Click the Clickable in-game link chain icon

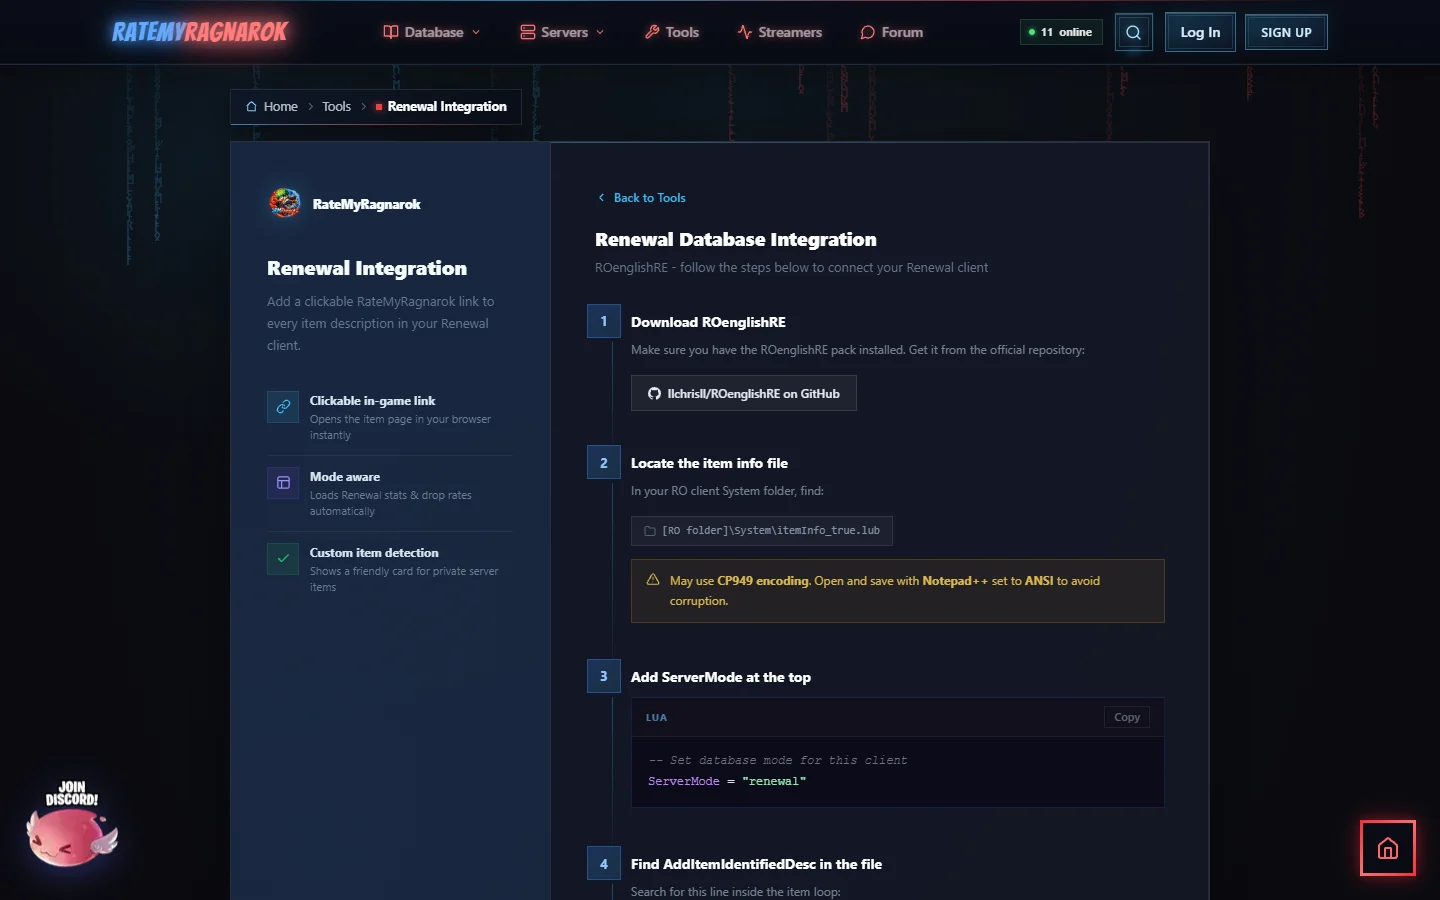click(283, 407)
